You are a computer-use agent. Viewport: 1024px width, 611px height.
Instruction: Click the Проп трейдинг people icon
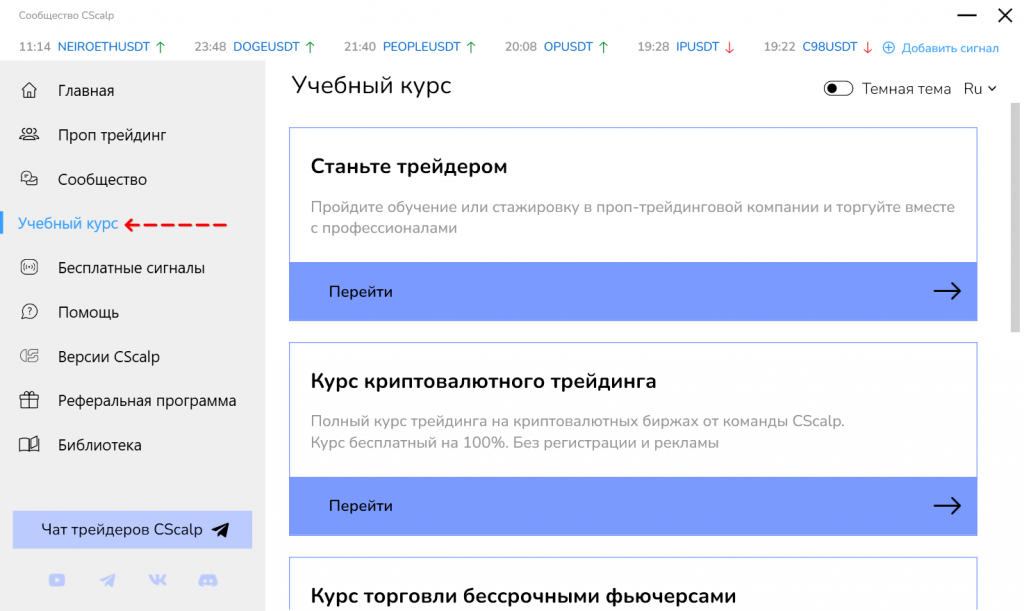click(x=30, y=135)
